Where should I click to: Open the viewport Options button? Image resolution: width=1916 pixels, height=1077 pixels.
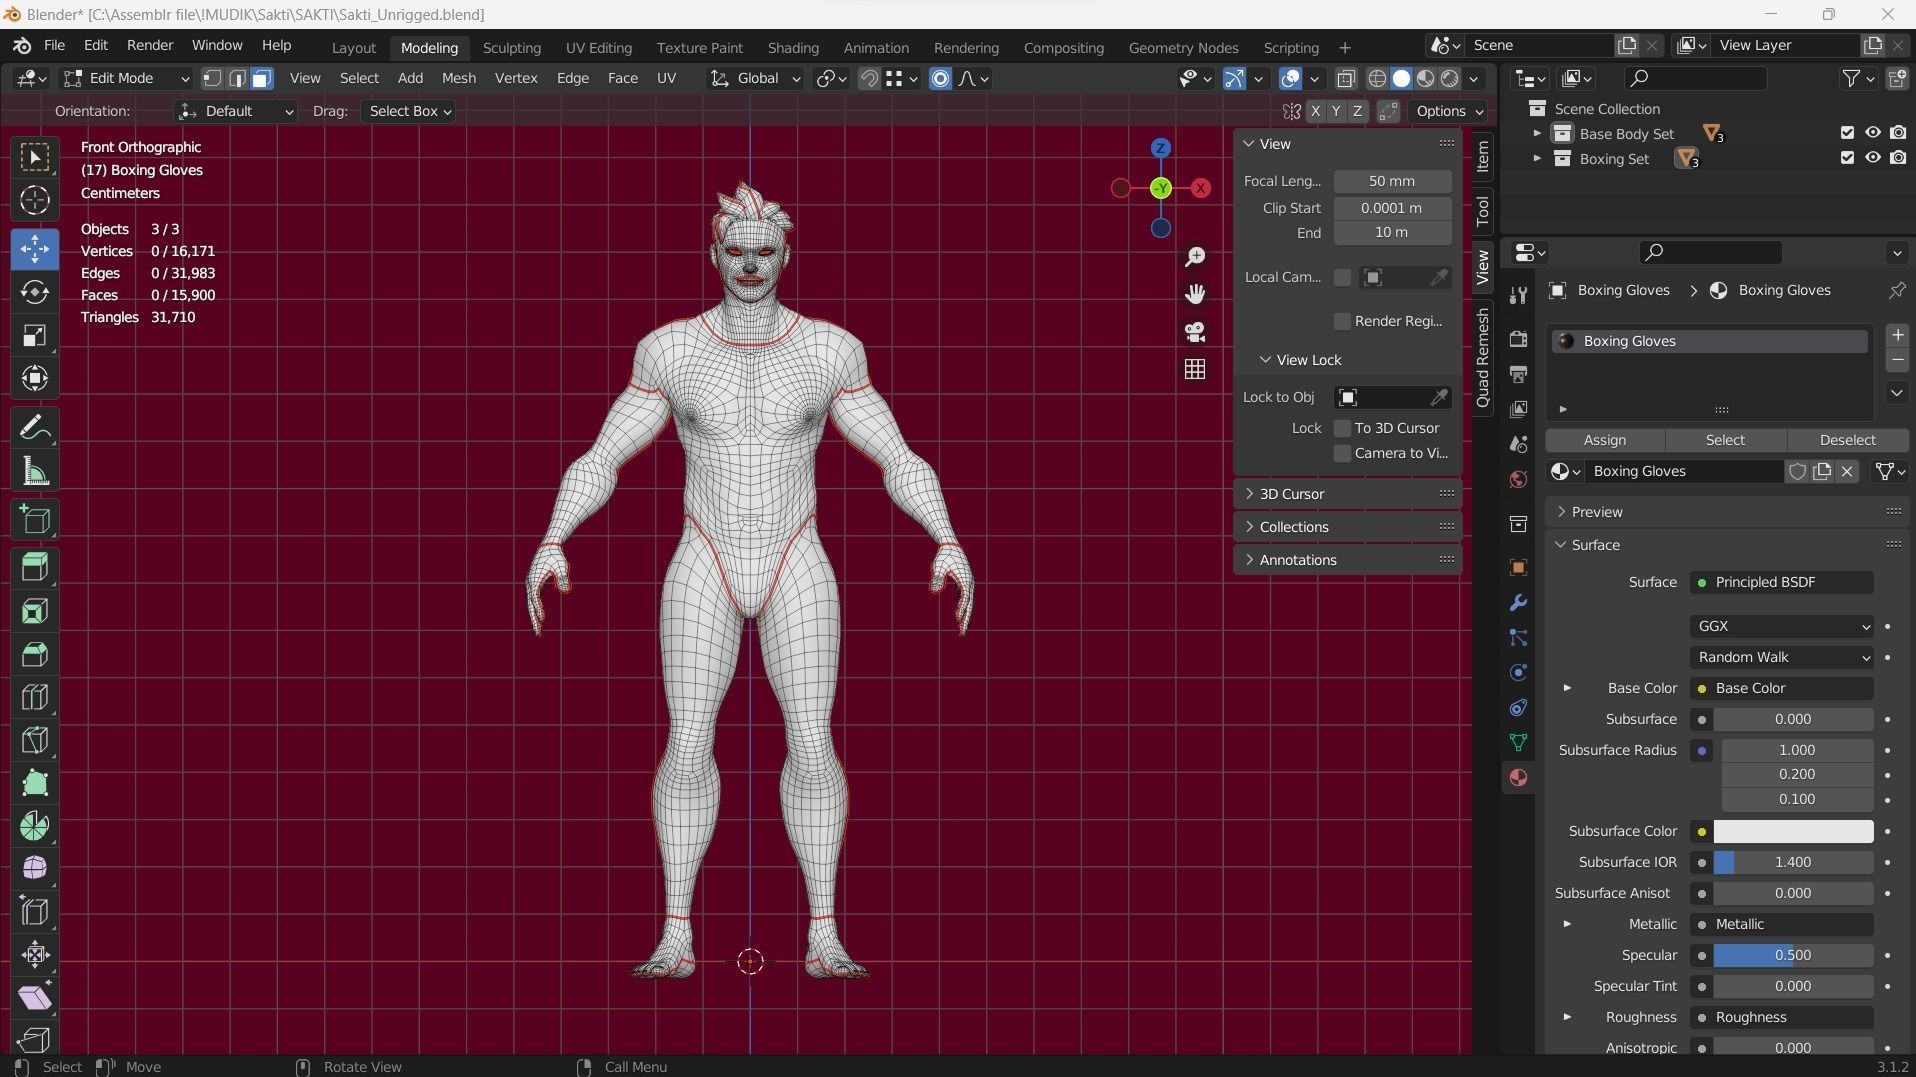click(1448, 111)
